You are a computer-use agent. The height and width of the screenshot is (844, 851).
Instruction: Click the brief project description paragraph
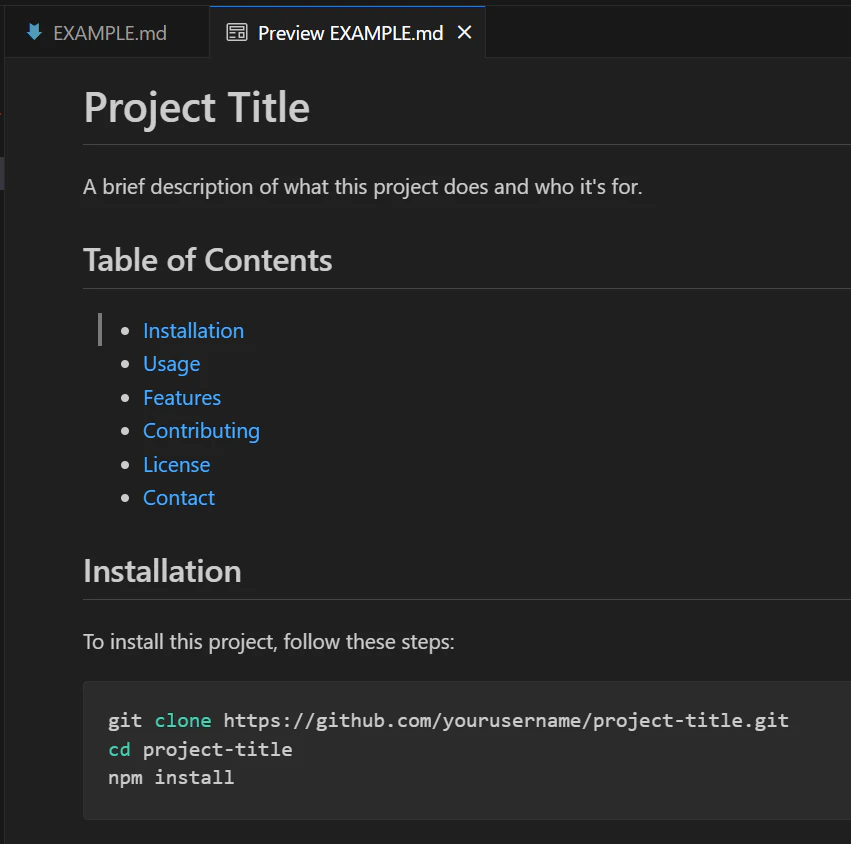click(x=363, y=187)
